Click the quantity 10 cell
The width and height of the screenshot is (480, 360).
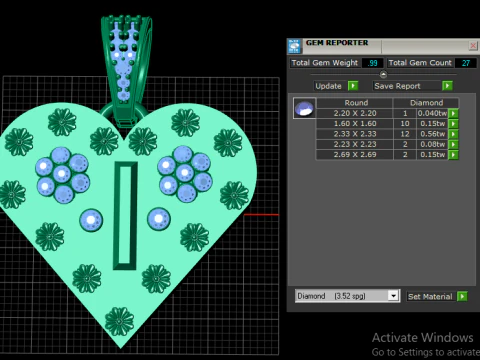[405, 124]
